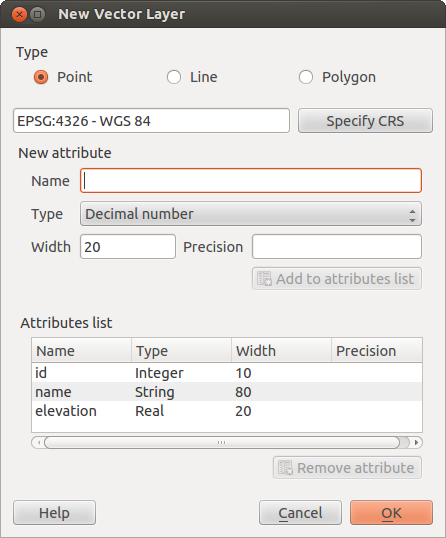The image size is (446, 538).
Task: Open Help for the dialog
Action: pos(54,513)
